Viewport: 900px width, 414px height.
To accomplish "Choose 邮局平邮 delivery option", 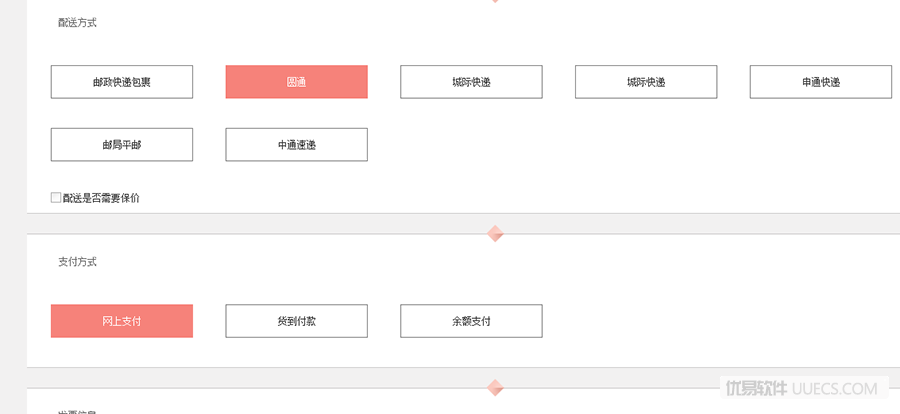I will coord(122,145).
